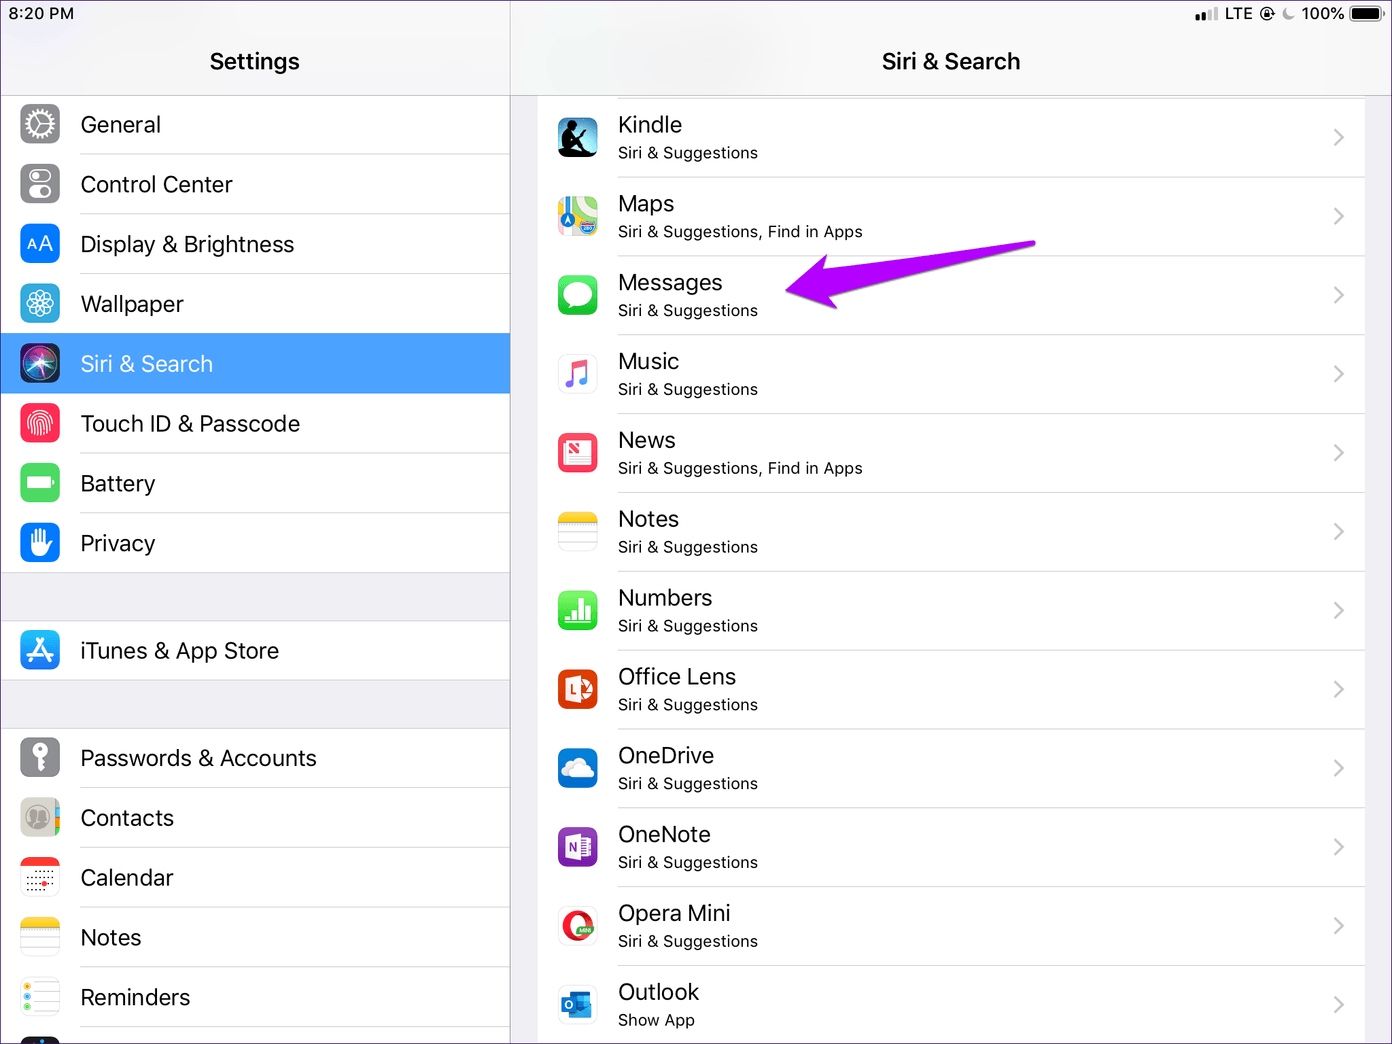Tap the Office Lens app icon
Viewport: 1392px width, 1044px height.
578,689
